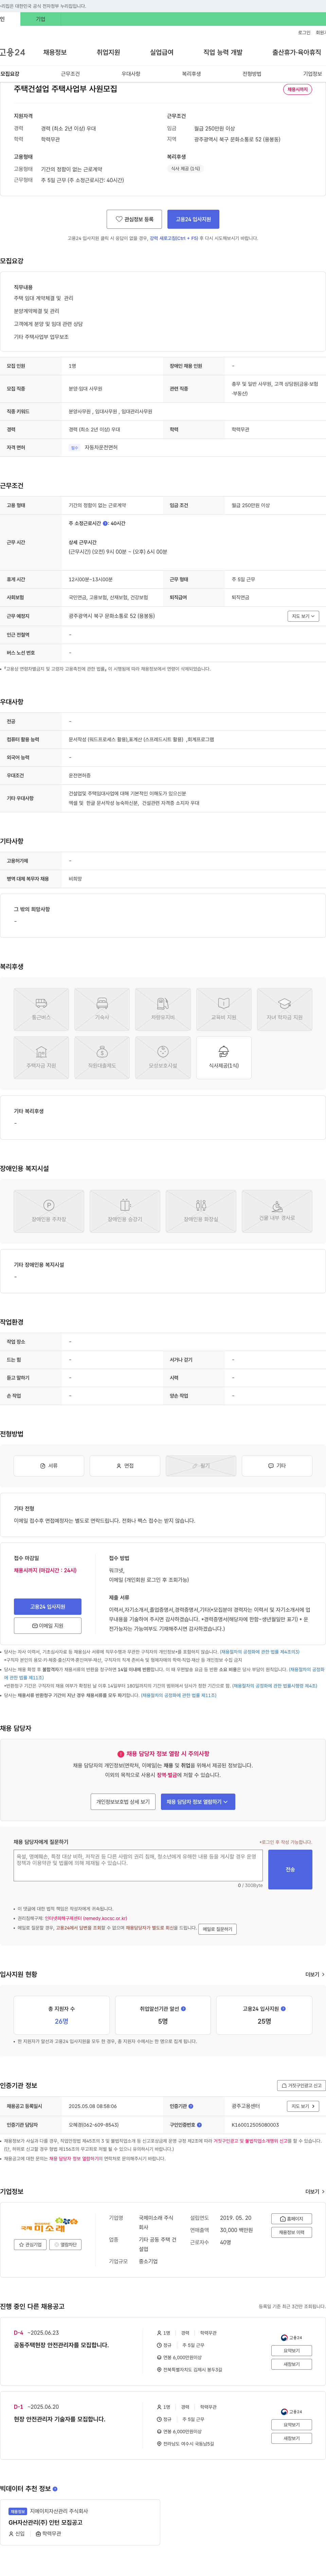Screen dimensions: 326x2576
Task: Select the 기숙사 welfare icon
Action: pyautogui.click(x=102, y=1009)
